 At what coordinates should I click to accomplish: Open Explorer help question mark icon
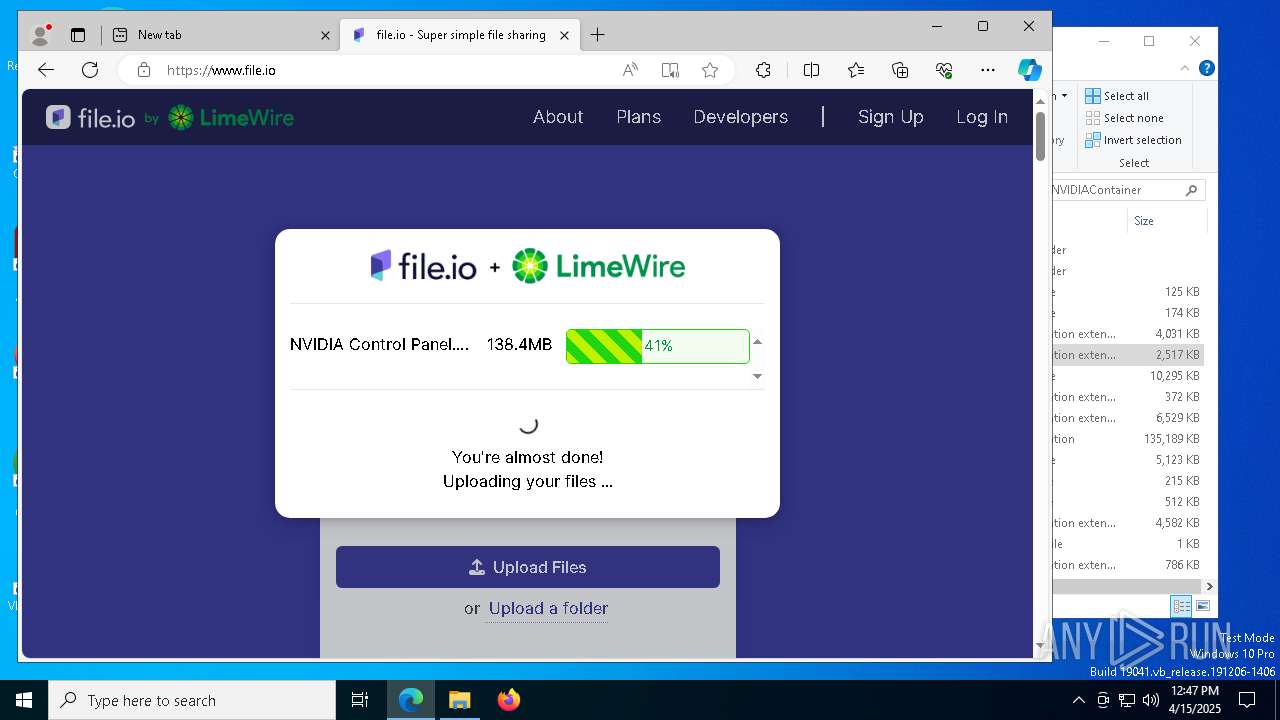(1207, 69)
